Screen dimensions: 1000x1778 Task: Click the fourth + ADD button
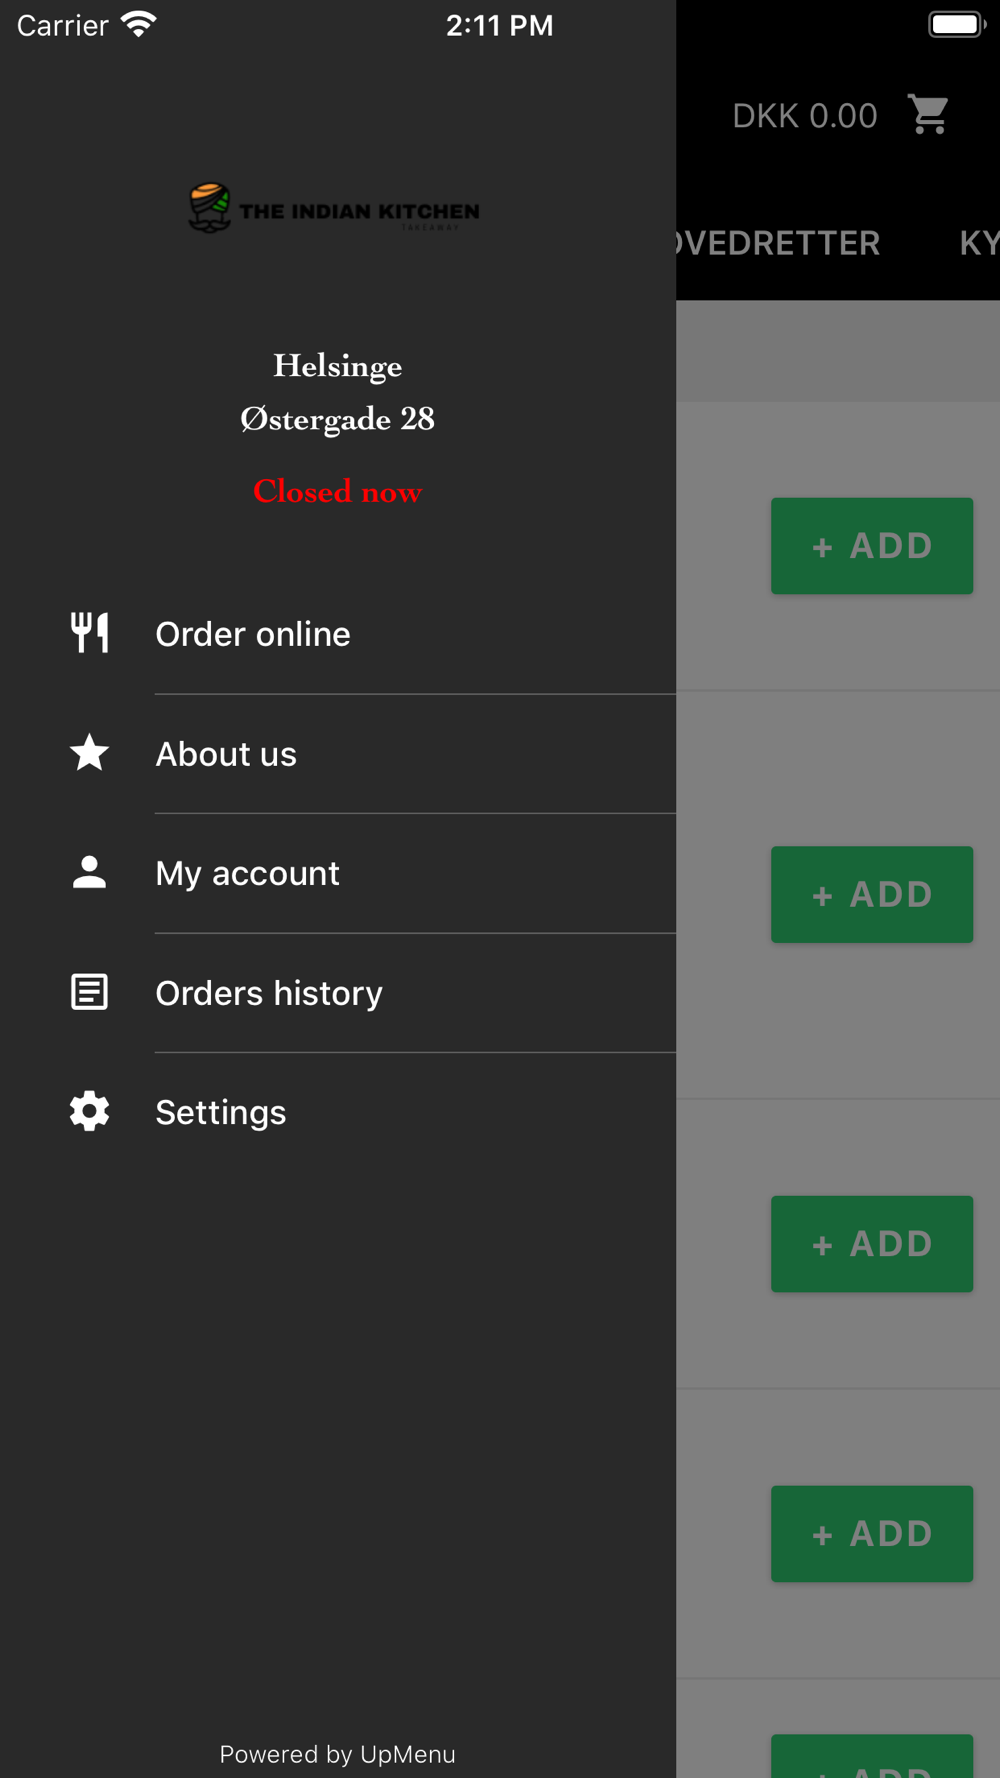tap(872, 1534)
